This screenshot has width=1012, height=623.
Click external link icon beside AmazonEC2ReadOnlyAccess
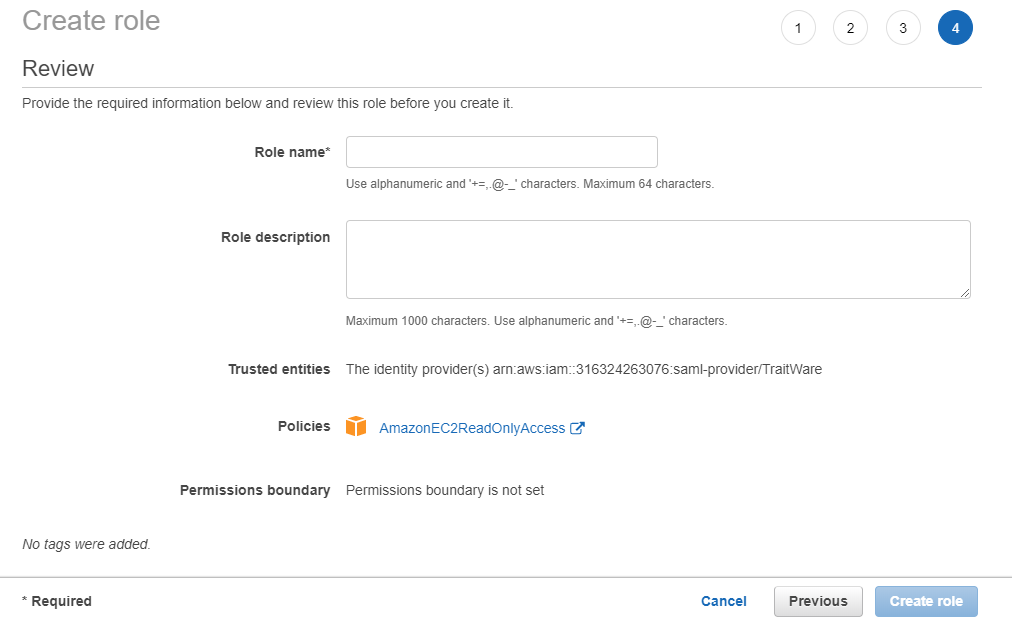[577, 427]
